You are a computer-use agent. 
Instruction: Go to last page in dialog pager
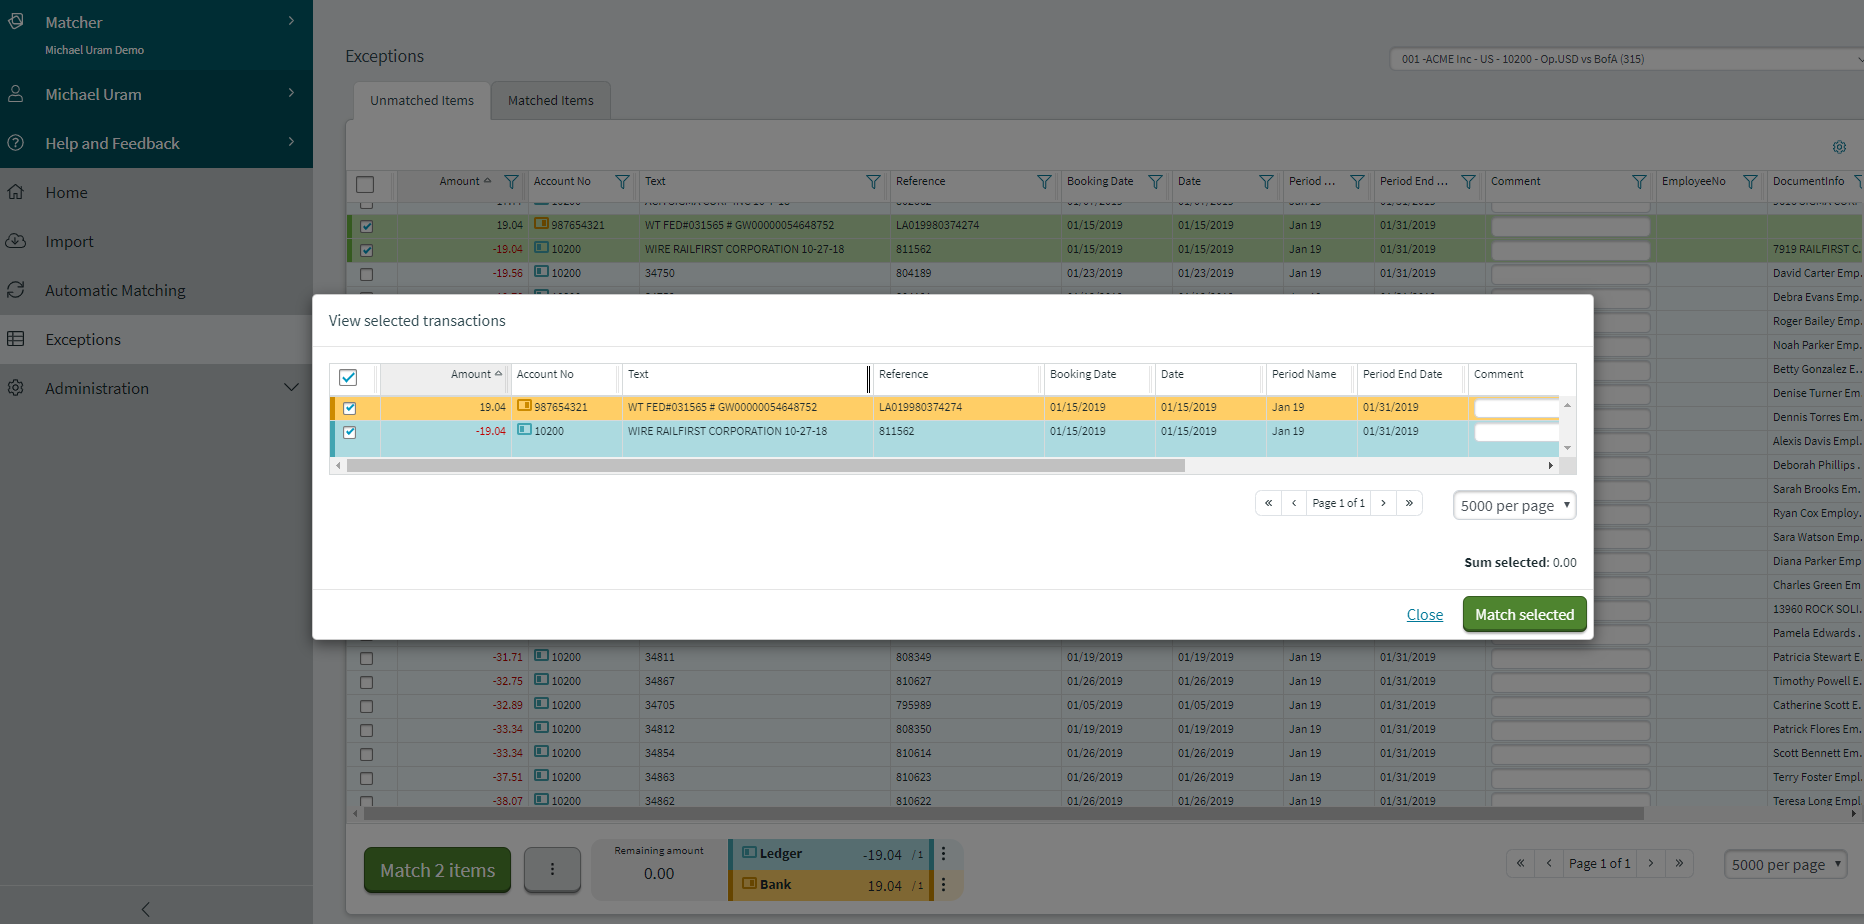coord(1409,503)
